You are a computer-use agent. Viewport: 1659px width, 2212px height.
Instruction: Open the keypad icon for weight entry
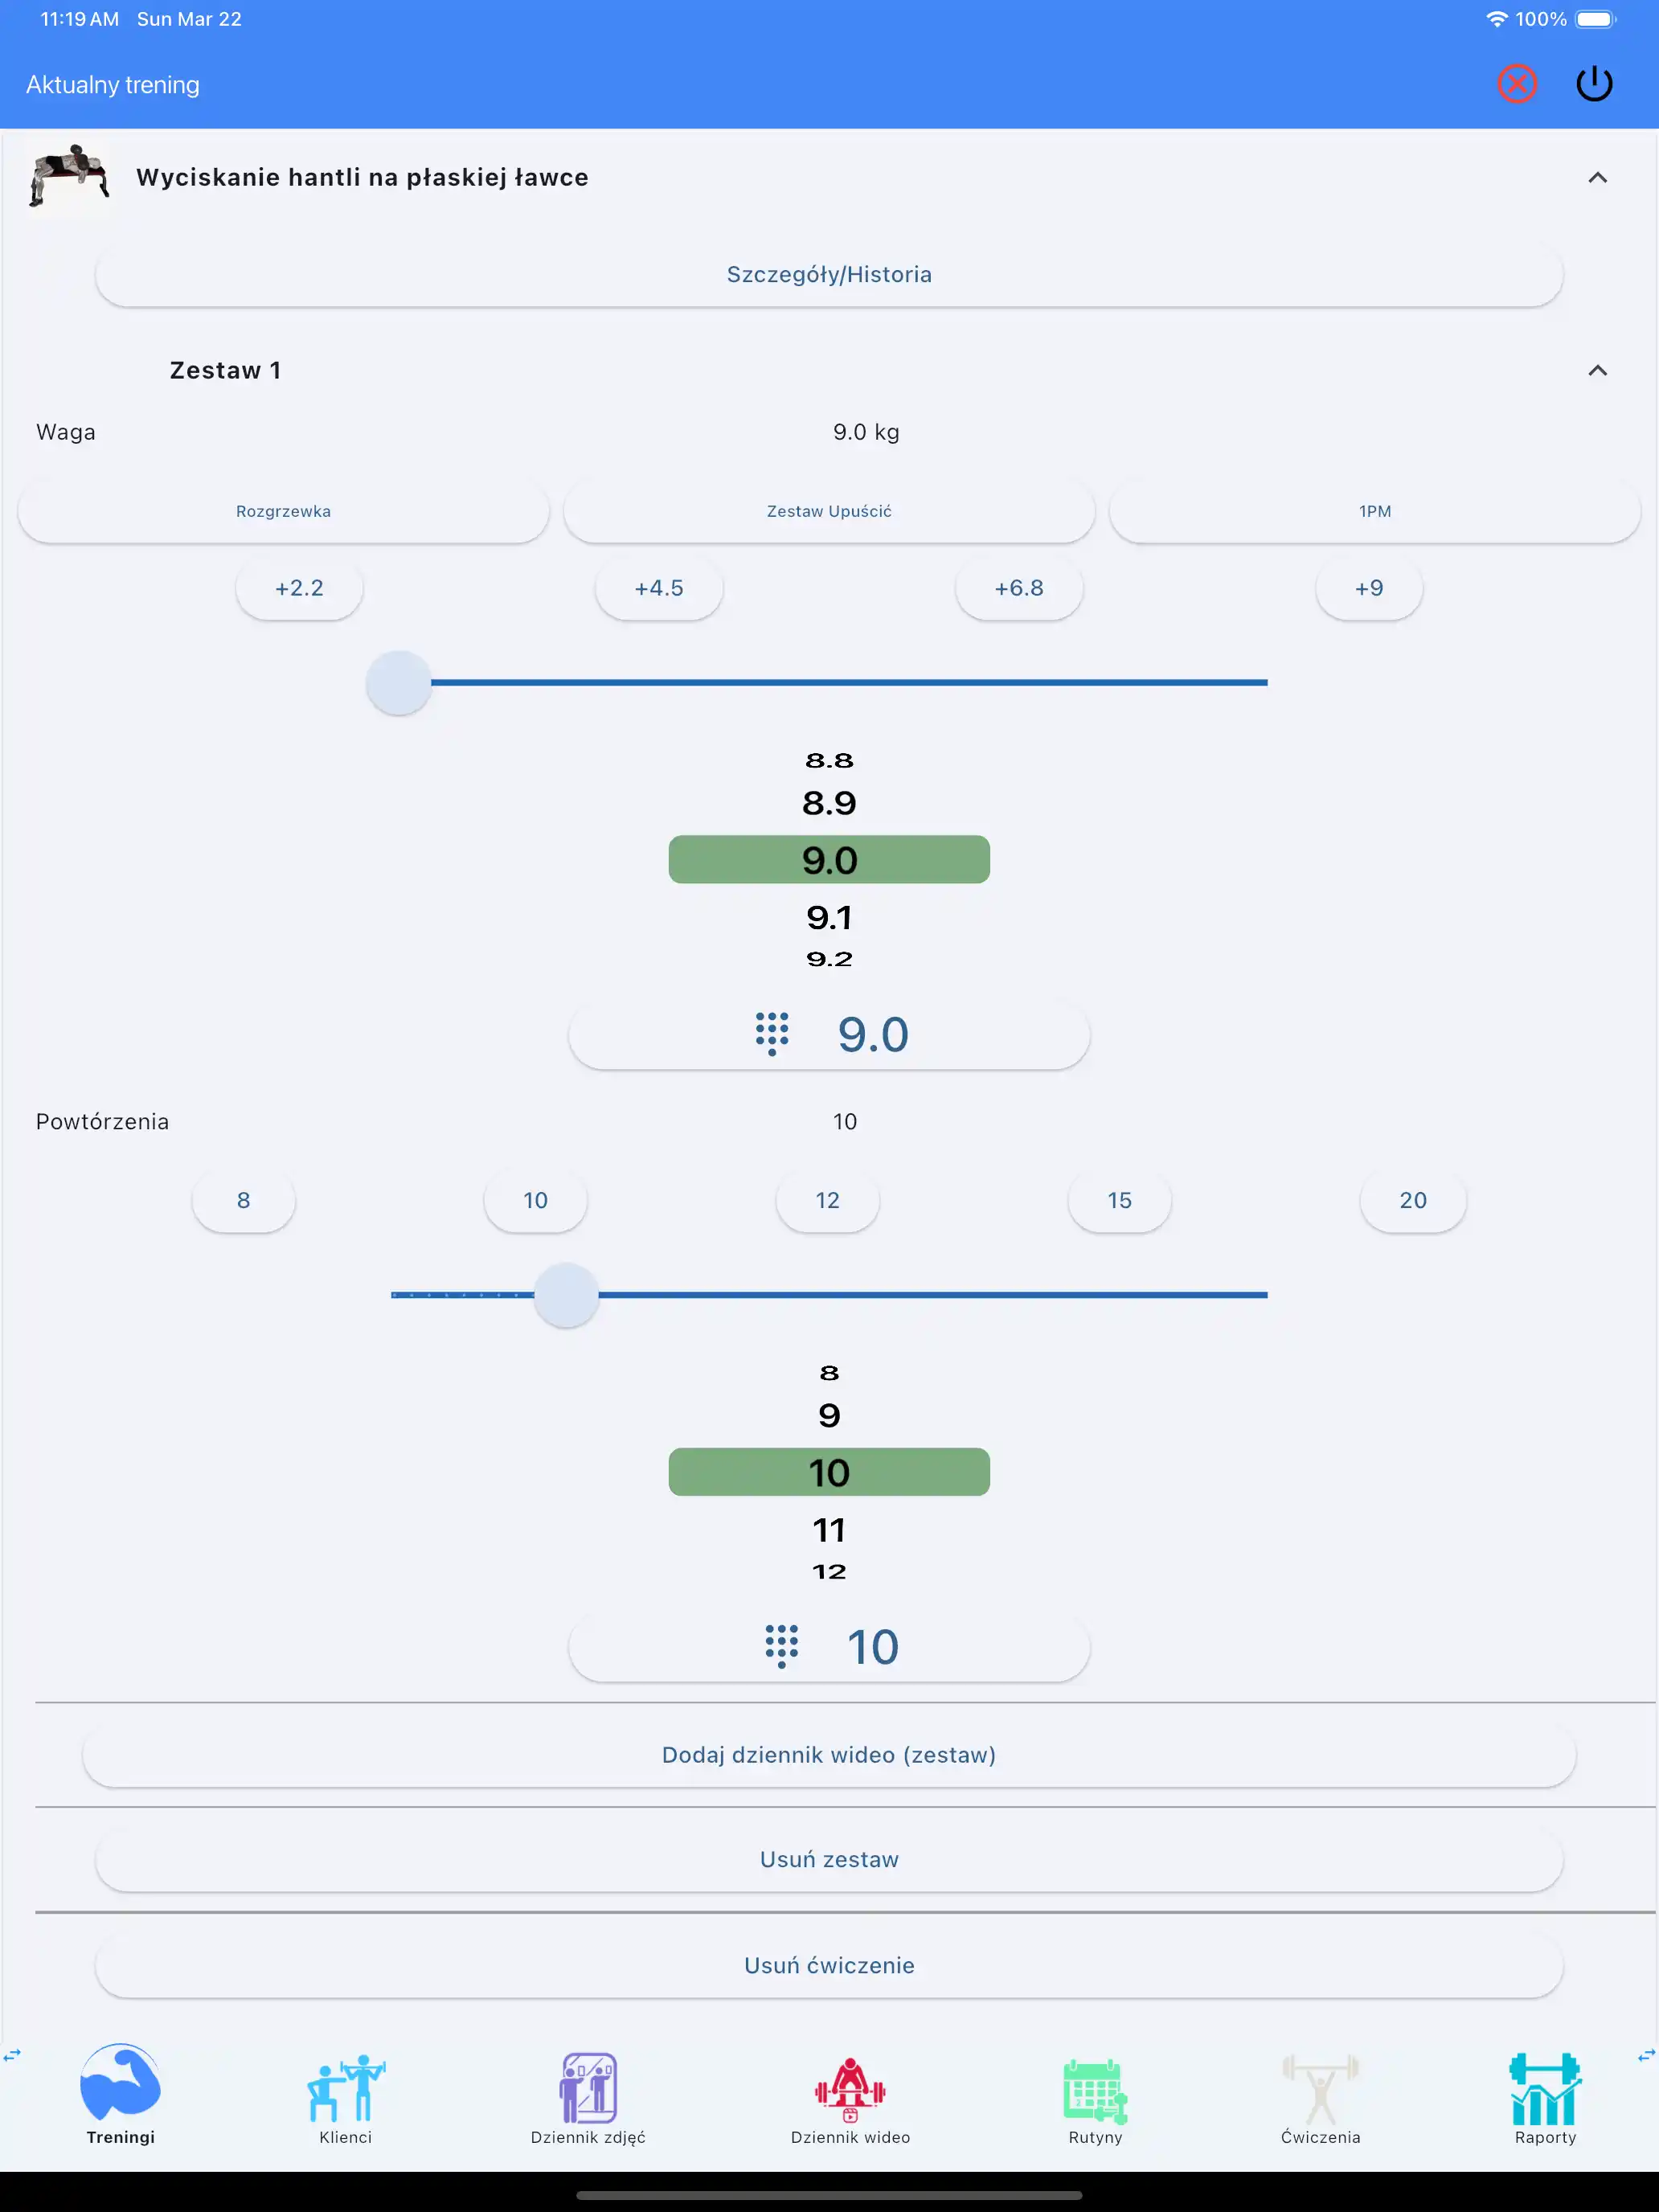(x=771, y=1034)
